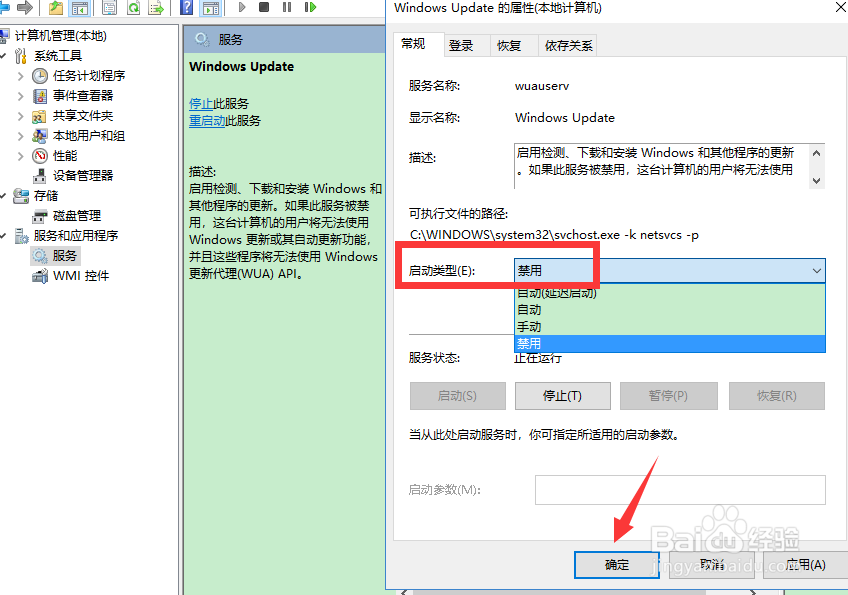Select 事件查看器 tree item
Image resolution: width=848 pixels, height=595 pixels.
(83, 96)
